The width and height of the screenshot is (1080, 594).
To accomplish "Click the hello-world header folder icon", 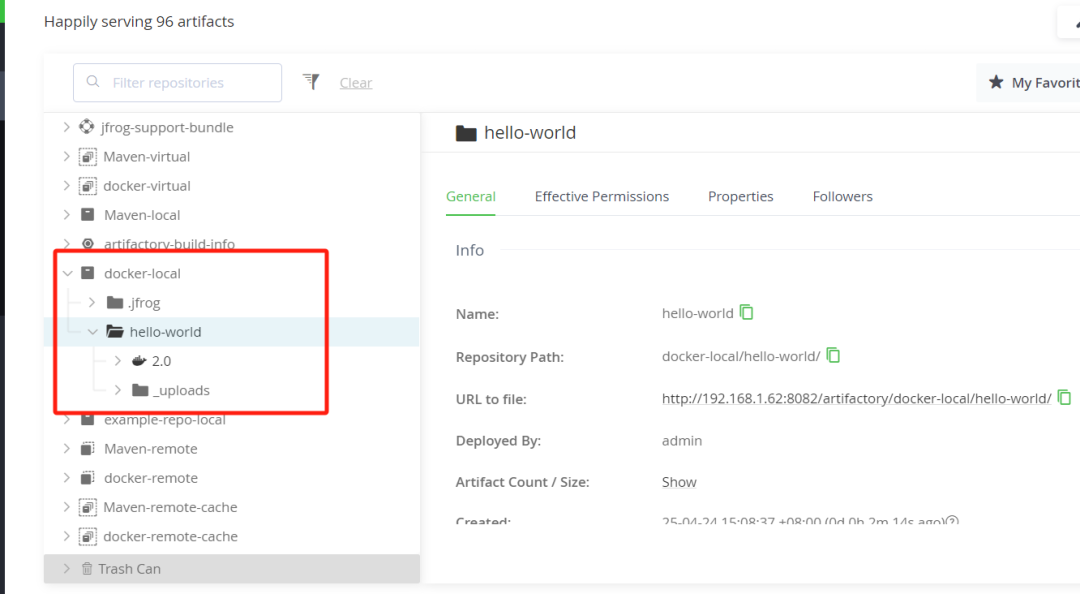I will click(466, 133).
